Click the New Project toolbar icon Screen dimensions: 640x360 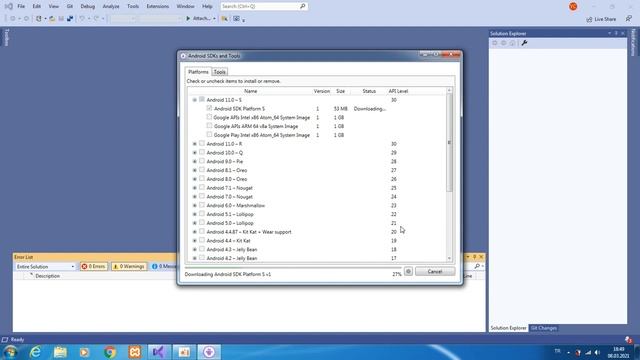pos(39,19)
